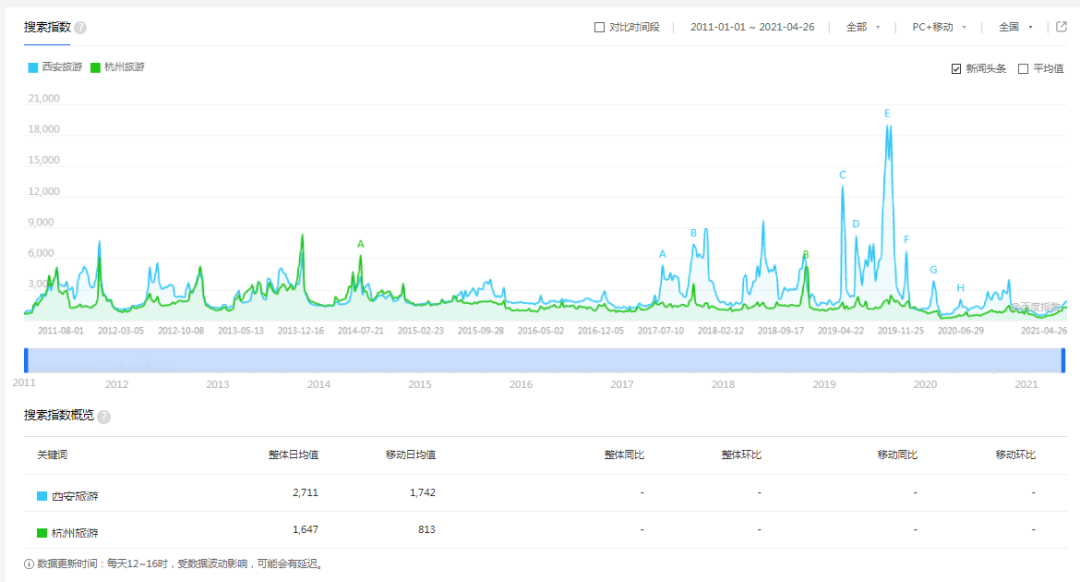This screenshot has width=1080, height=582.
Task: Click the help icon beside 搜索指数 title
Action: click(80, 28)
